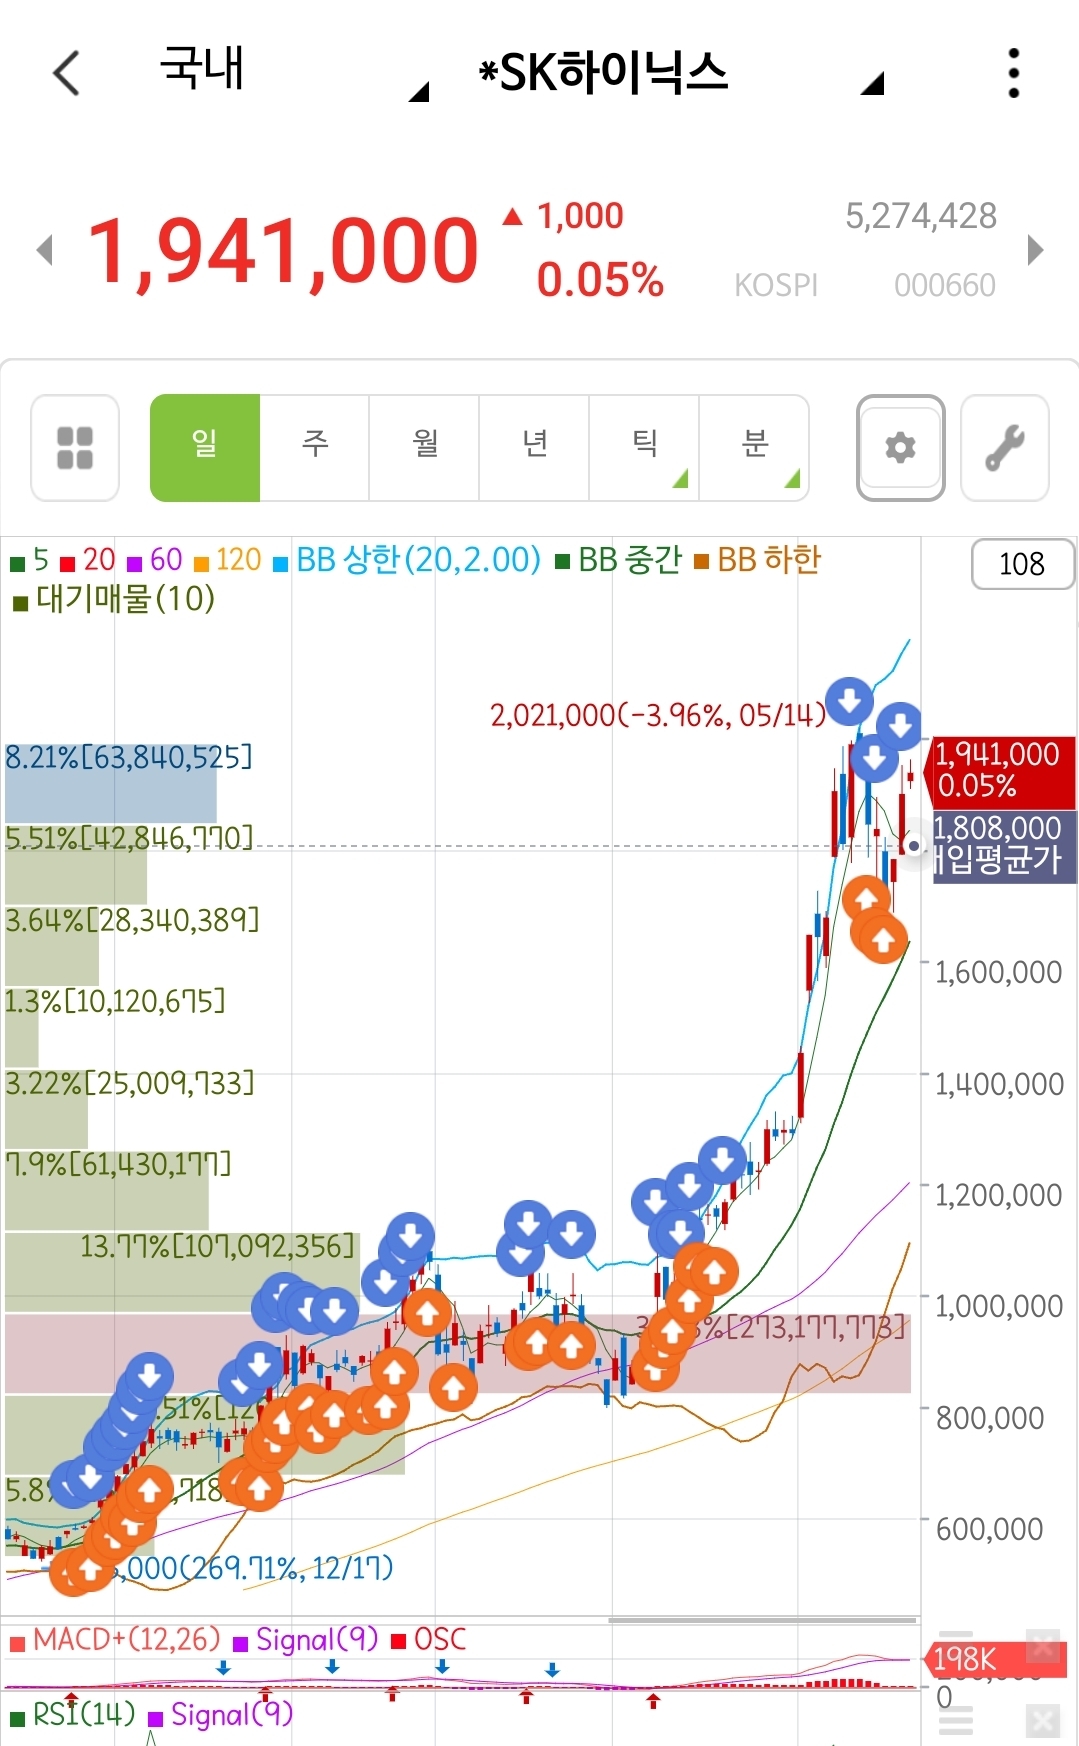The height and width of the screenshot is (1746, 1079).
Task: Toggle the 대기매물(10) legend item
Action: [114, 599]
